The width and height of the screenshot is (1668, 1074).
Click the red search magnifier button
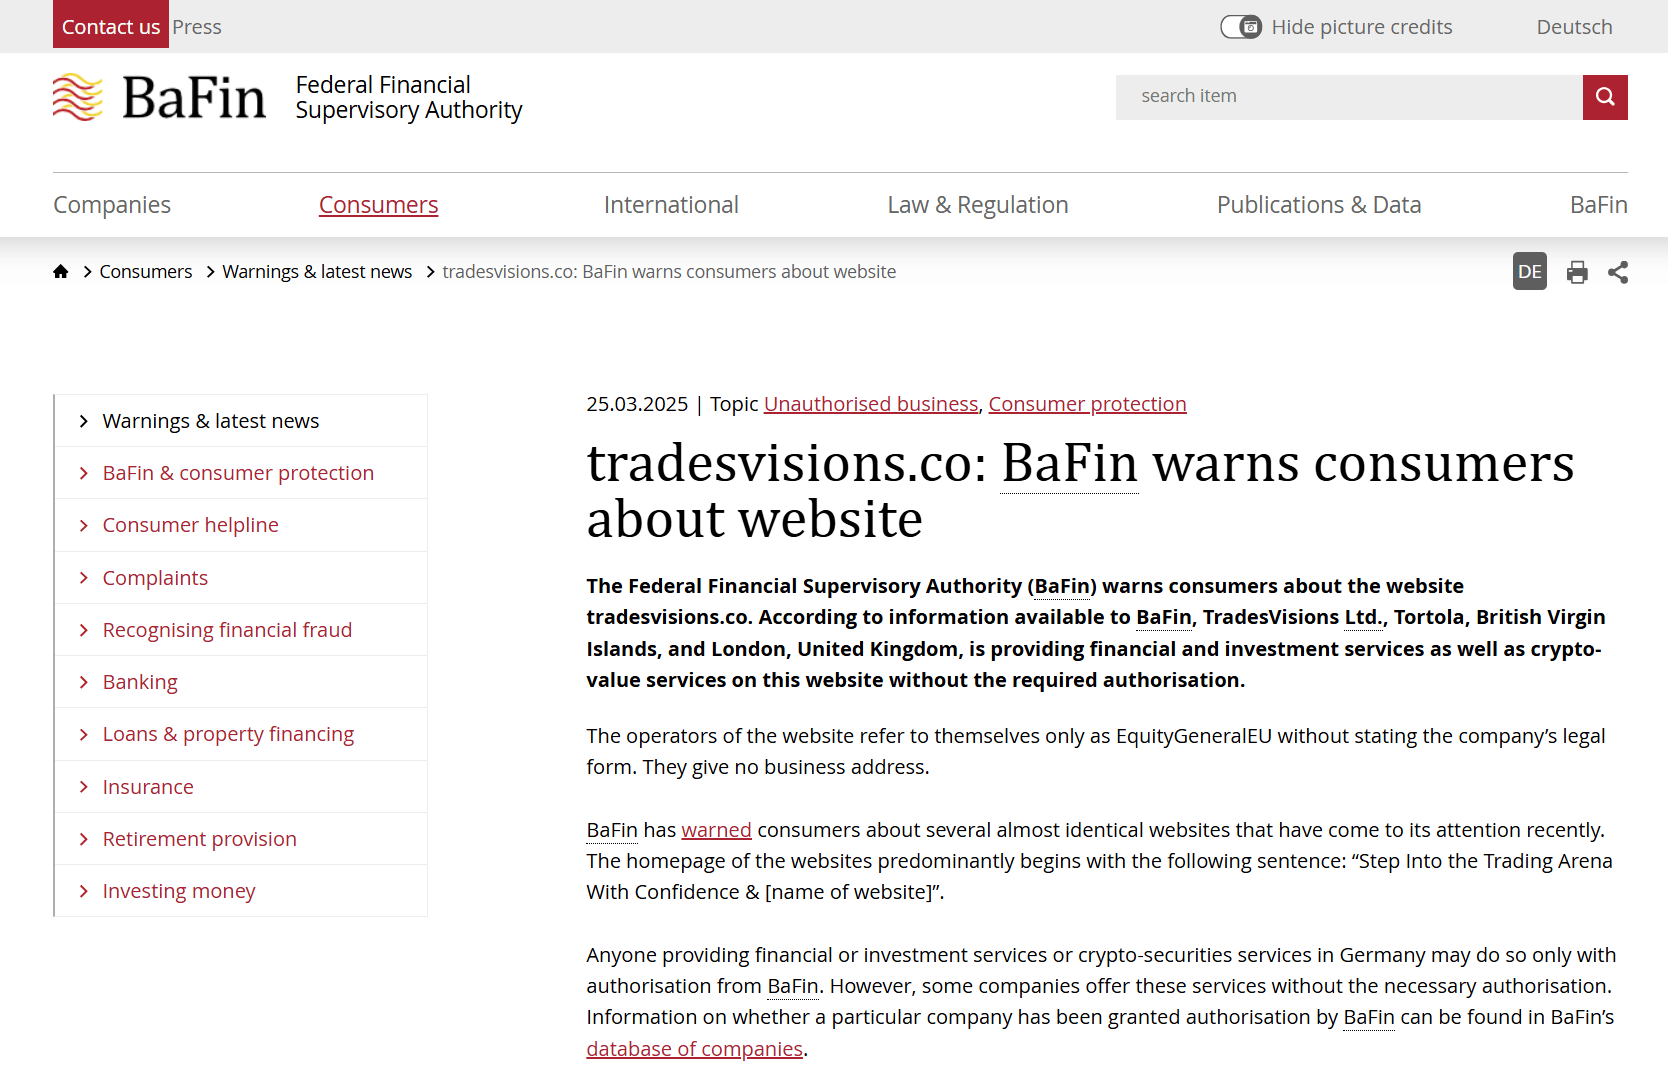pos(1605,97)
